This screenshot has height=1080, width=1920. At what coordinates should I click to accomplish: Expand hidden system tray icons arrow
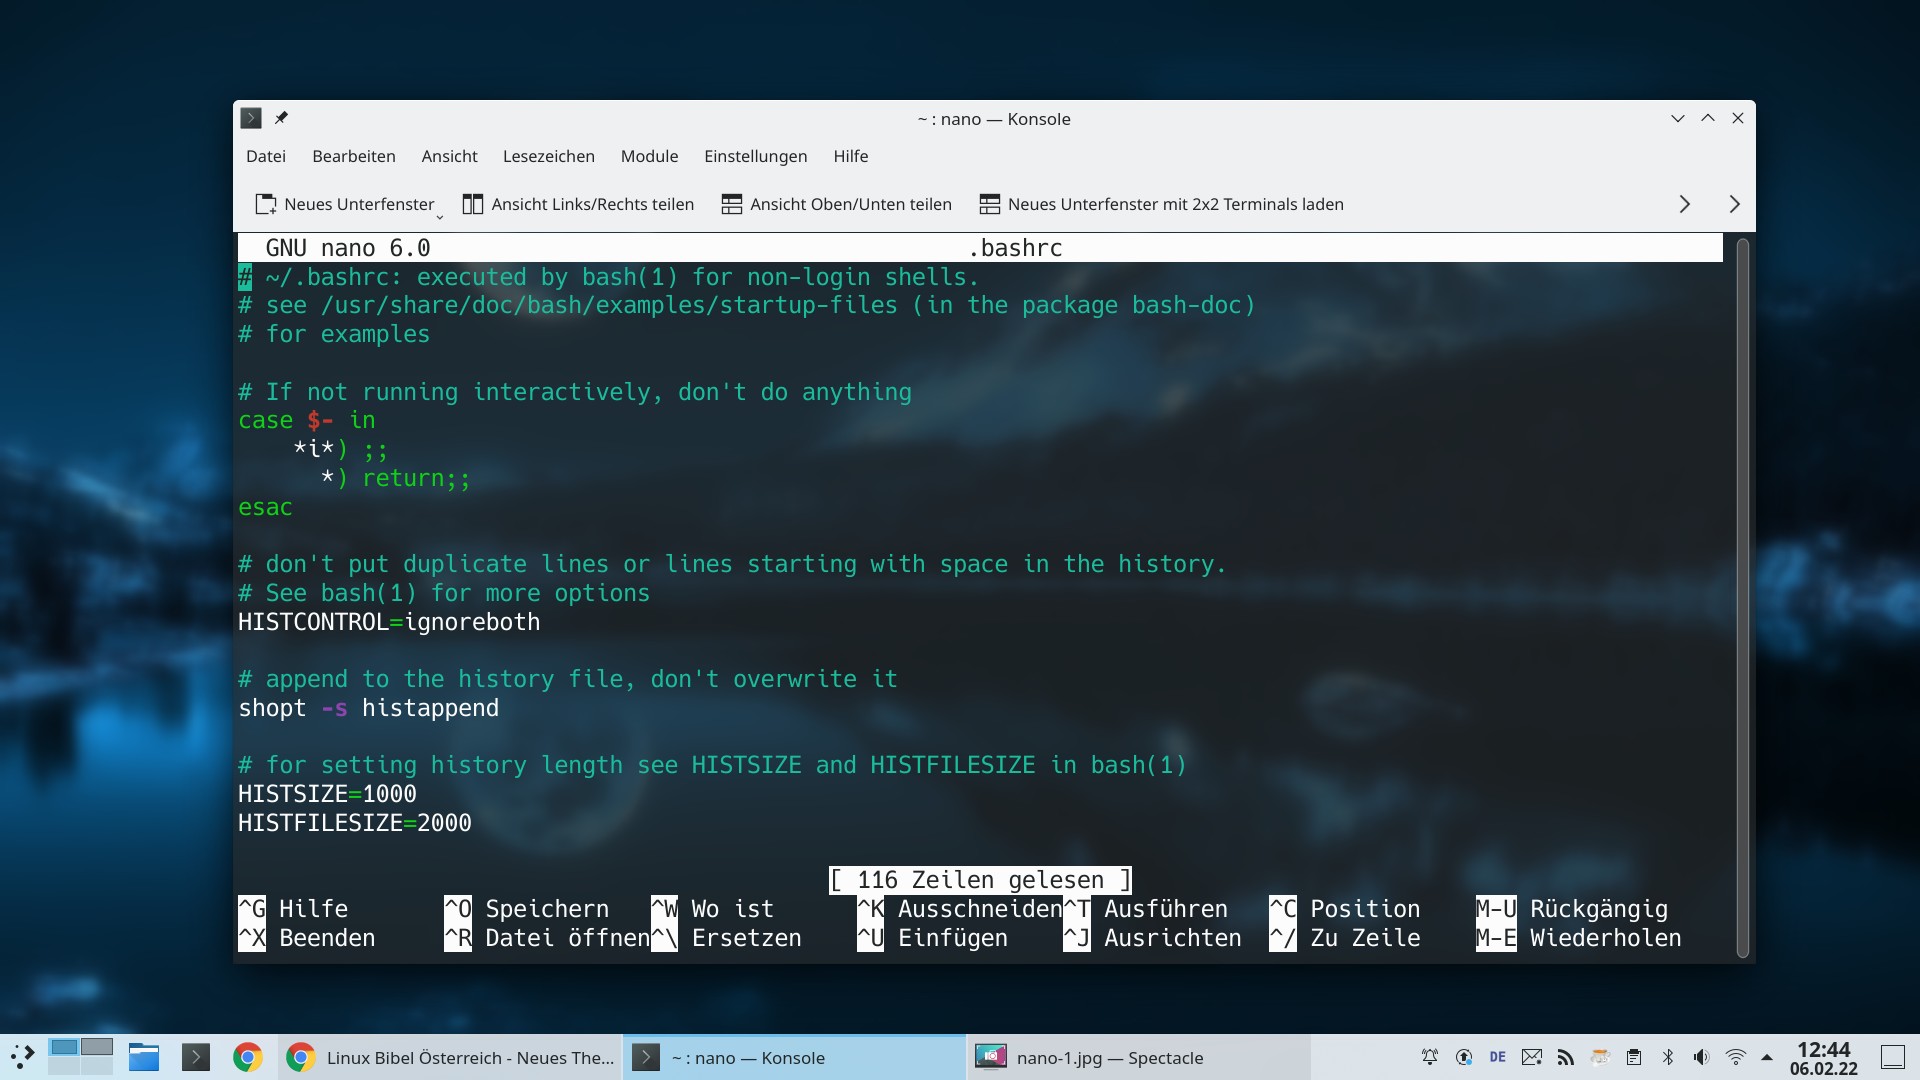[1768, 1057]
